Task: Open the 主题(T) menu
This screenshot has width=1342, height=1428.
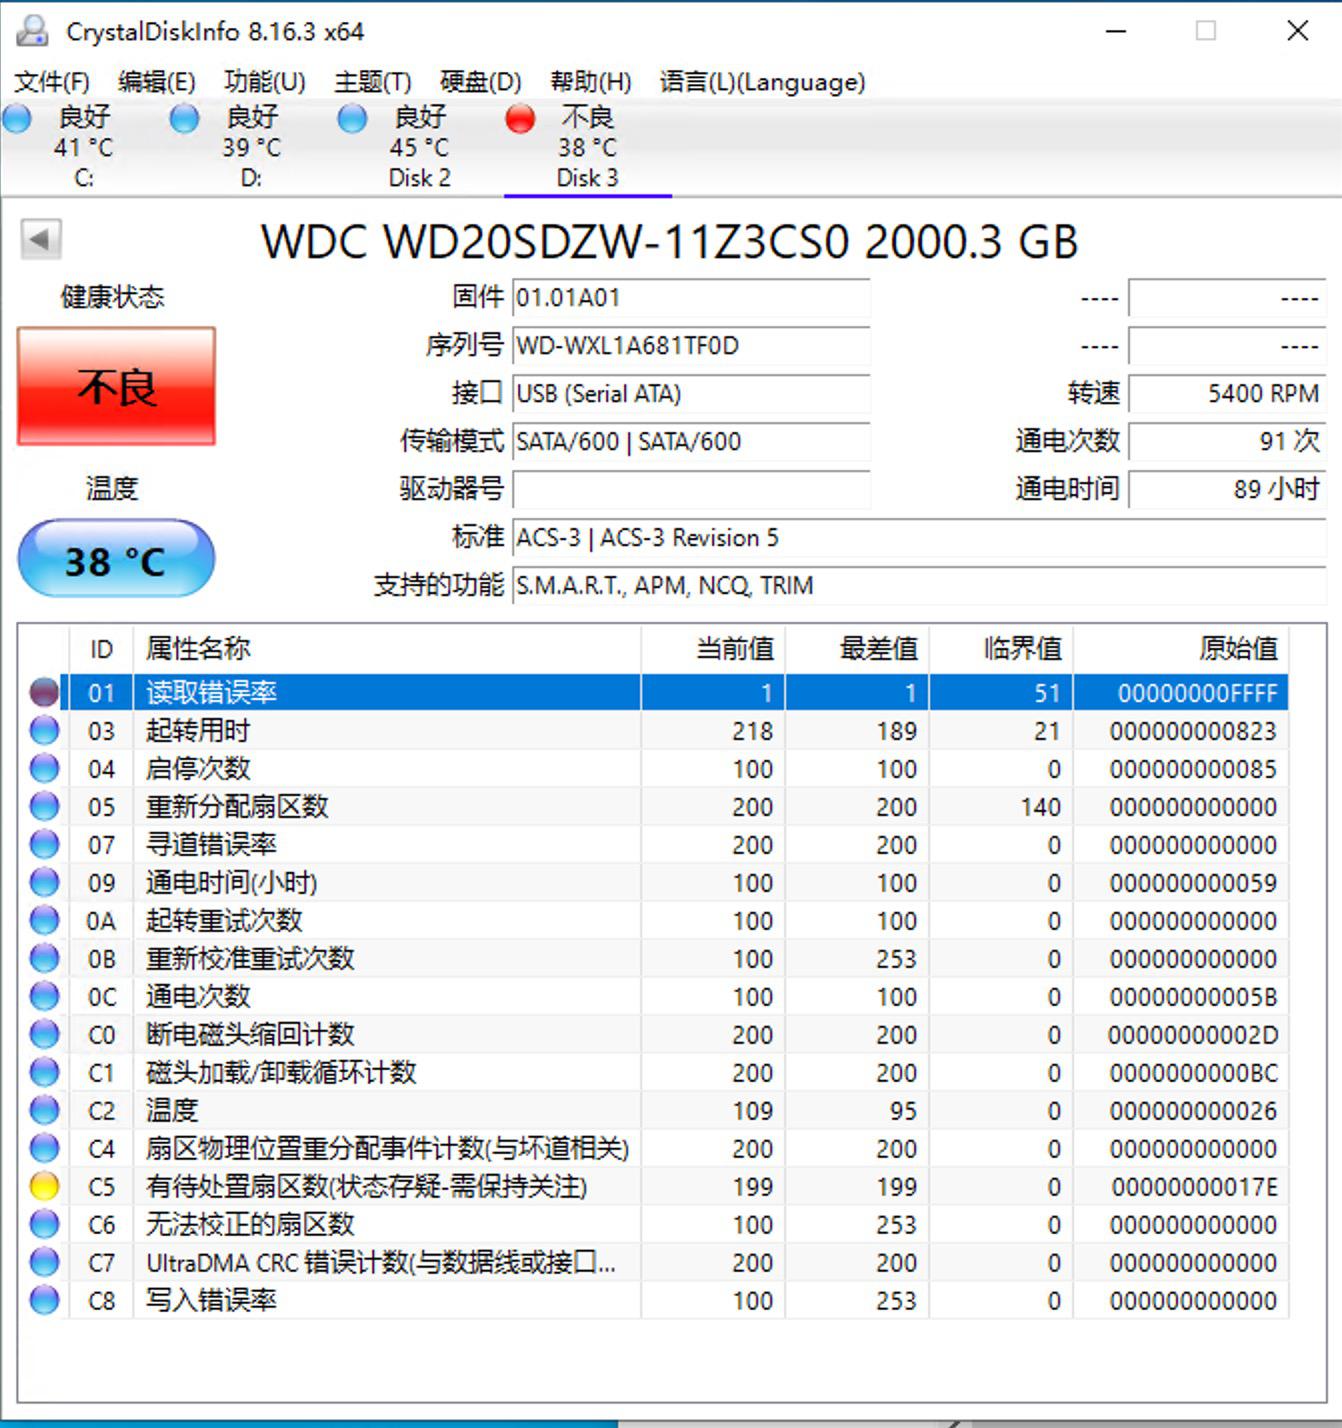Action: coord(372,82)
